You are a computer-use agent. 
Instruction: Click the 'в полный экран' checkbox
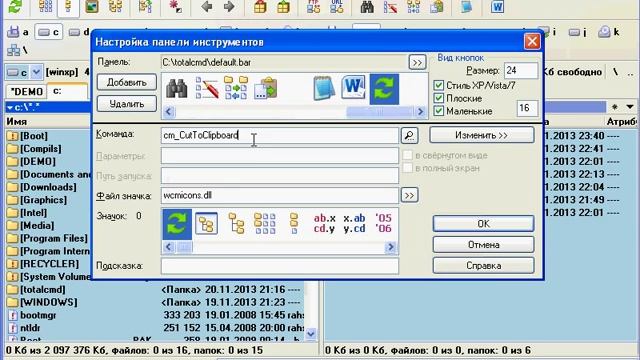[x=407, y=168]
